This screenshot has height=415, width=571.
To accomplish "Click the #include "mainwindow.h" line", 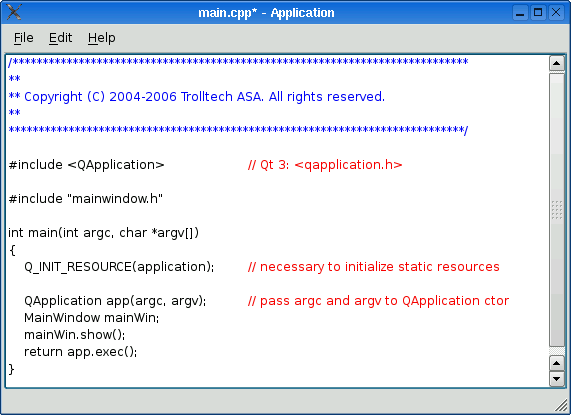I will 86,199.
